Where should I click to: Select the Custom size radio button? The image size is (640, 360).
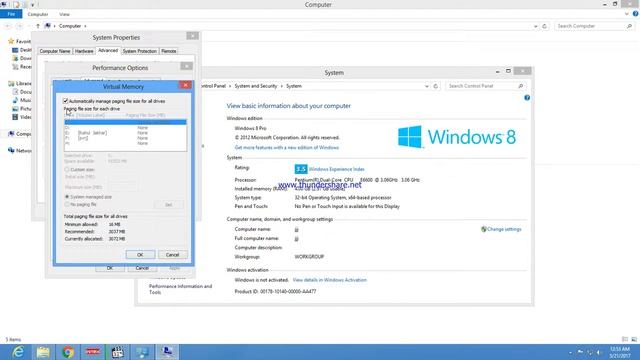point(67,169)
